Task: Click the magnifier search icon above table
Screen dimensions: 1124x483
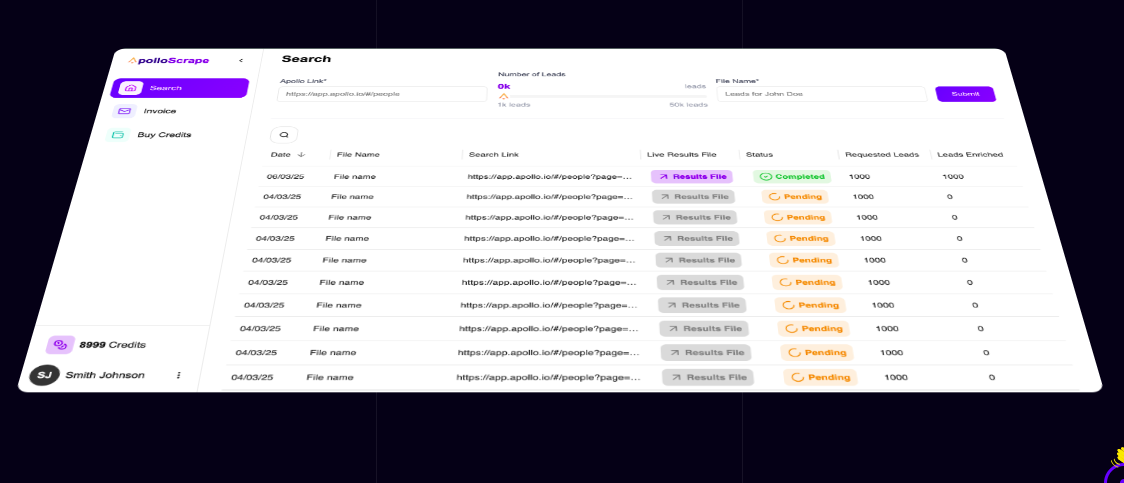Action: pos(284,134)
